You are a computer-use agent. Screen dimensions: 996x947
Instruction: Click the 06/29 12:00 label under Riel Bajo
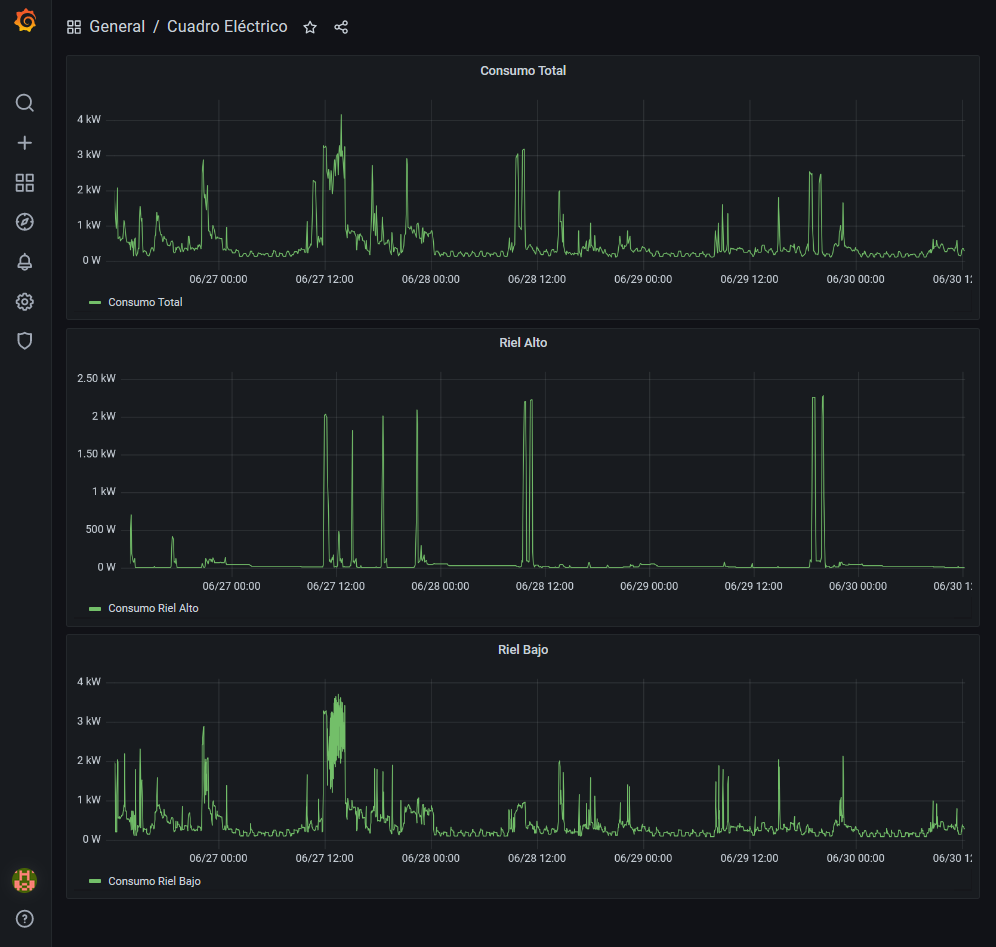tap(750, 859)
